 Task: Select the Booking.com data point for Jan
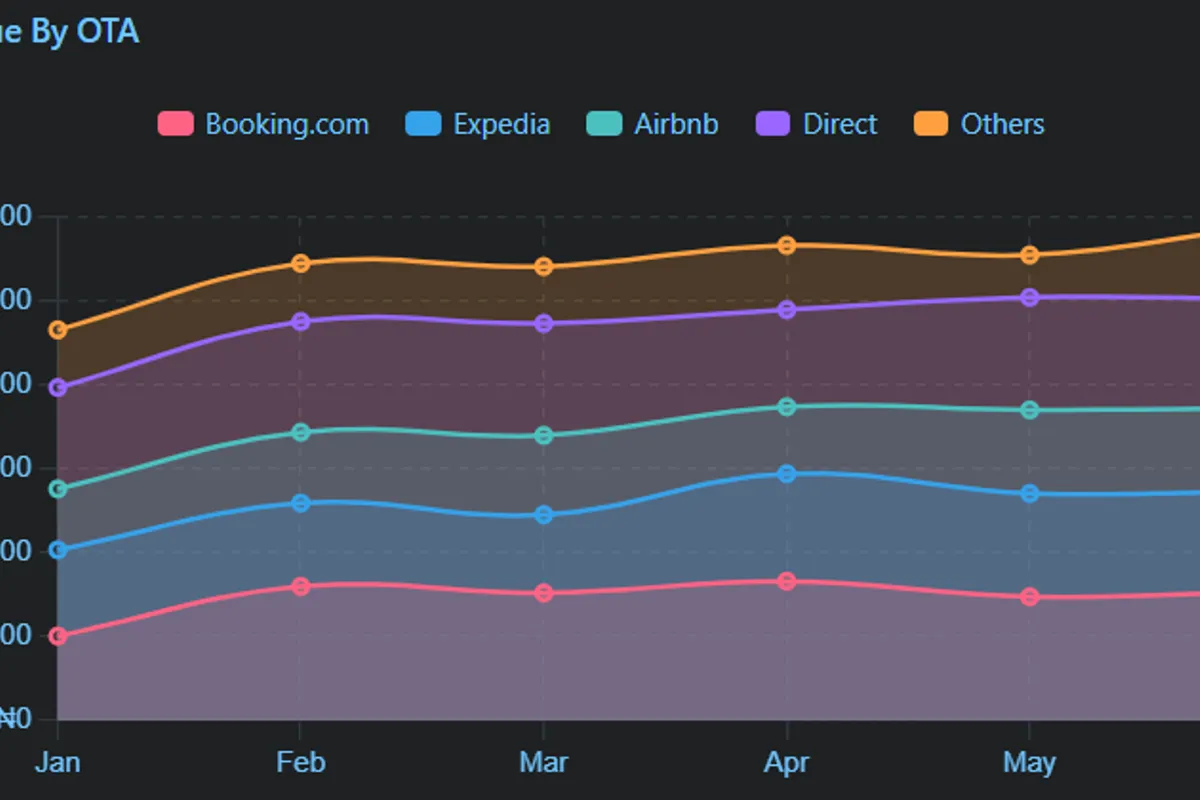(x=58, y=636)
